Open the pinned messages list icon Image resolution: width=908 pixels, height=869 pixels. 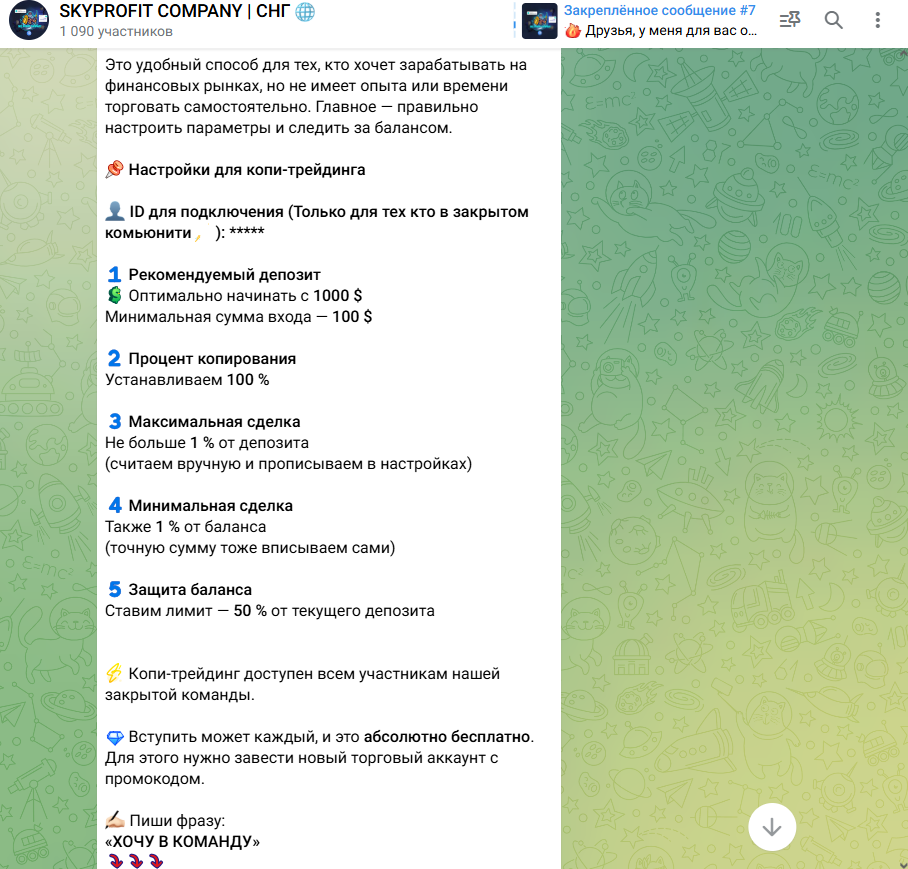tap(790, 20)
